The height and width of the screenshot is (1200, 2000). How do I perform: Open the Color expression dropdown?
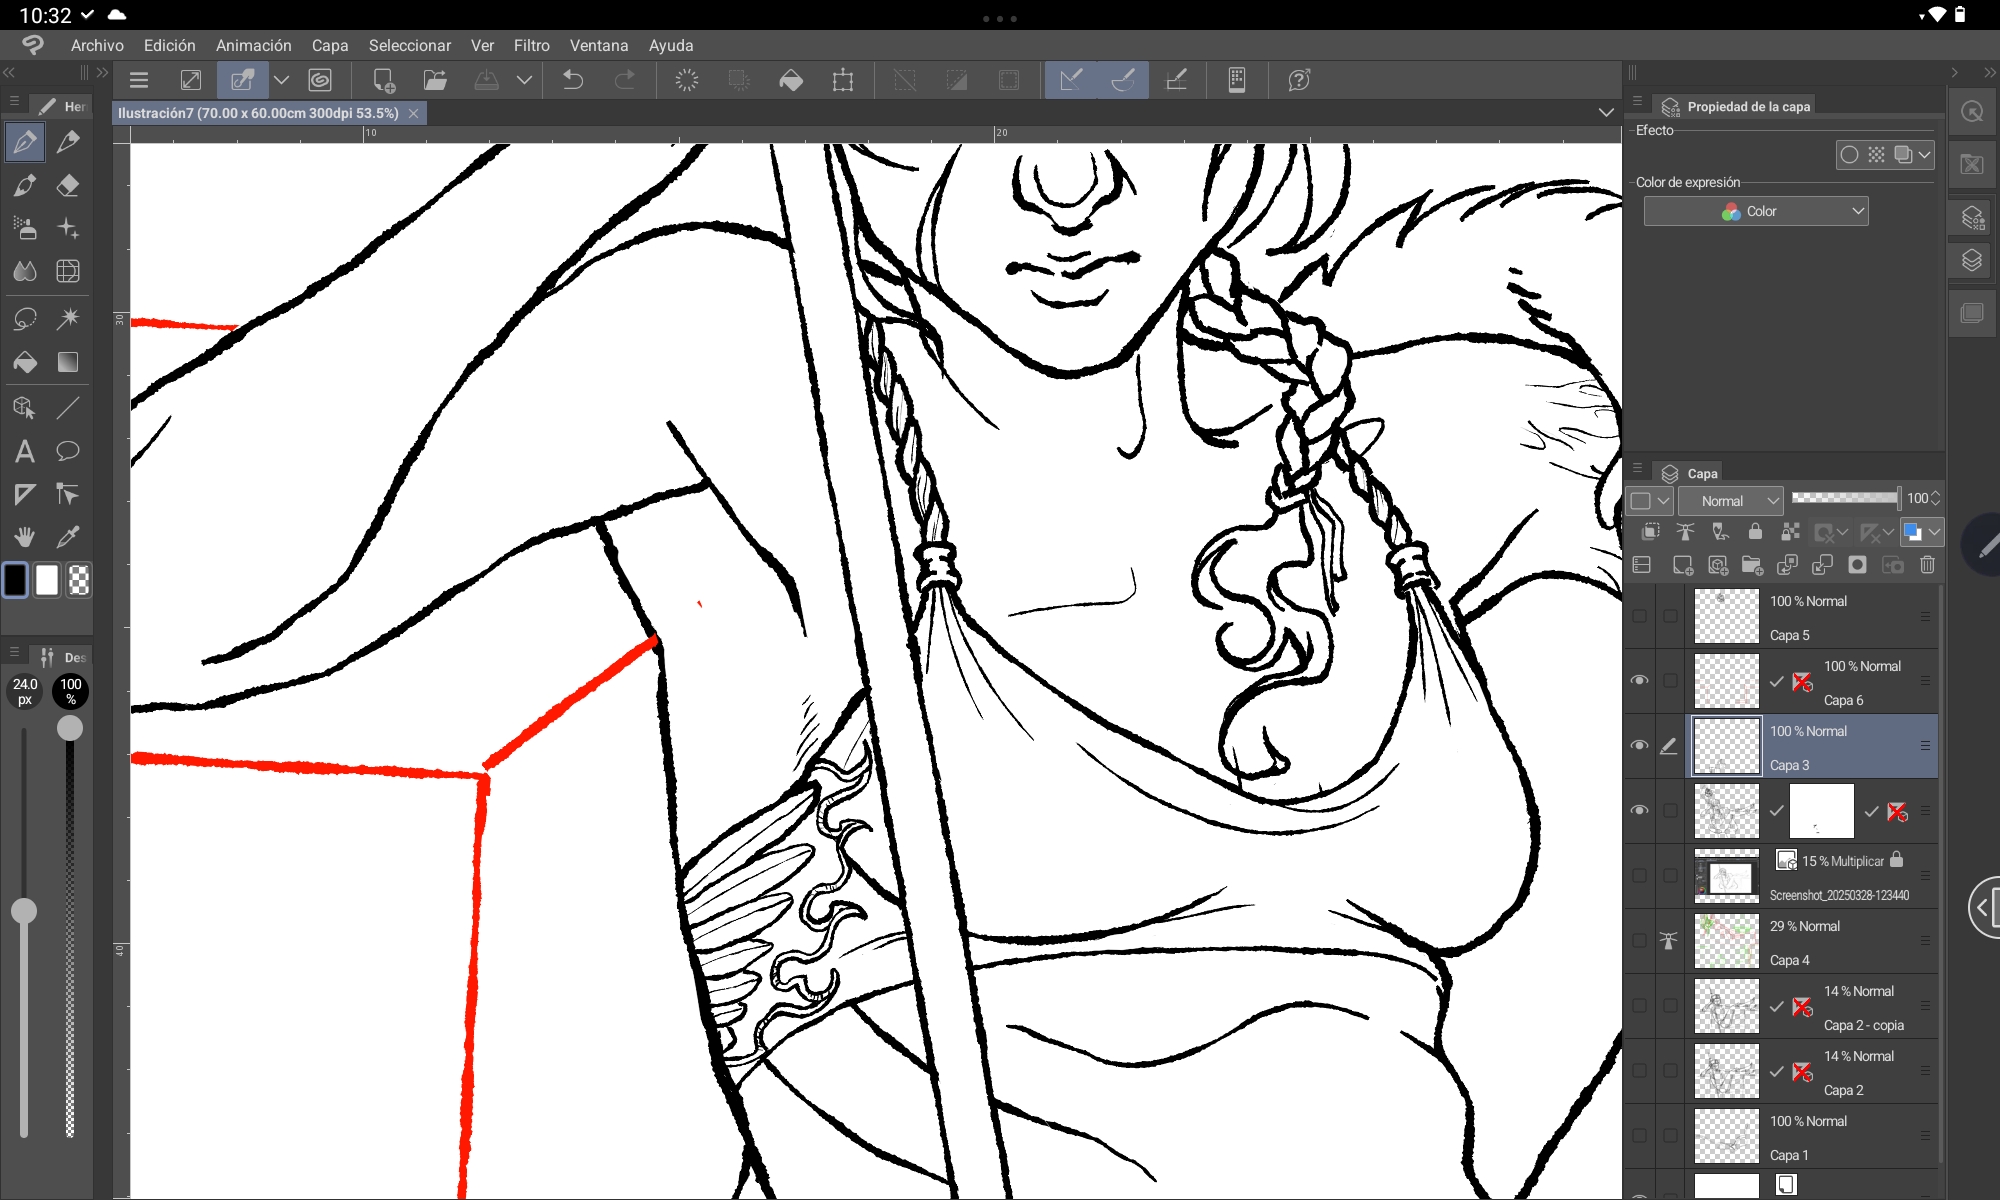pyautogui.click(x=1755, y=211)
